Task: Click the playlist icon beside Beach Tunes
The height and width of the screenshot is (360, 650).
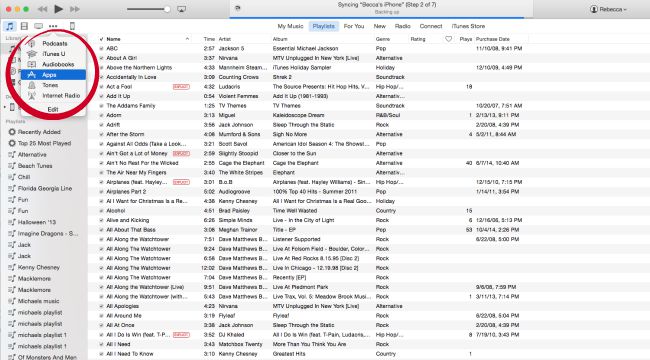Action: (x=12, y=165)
